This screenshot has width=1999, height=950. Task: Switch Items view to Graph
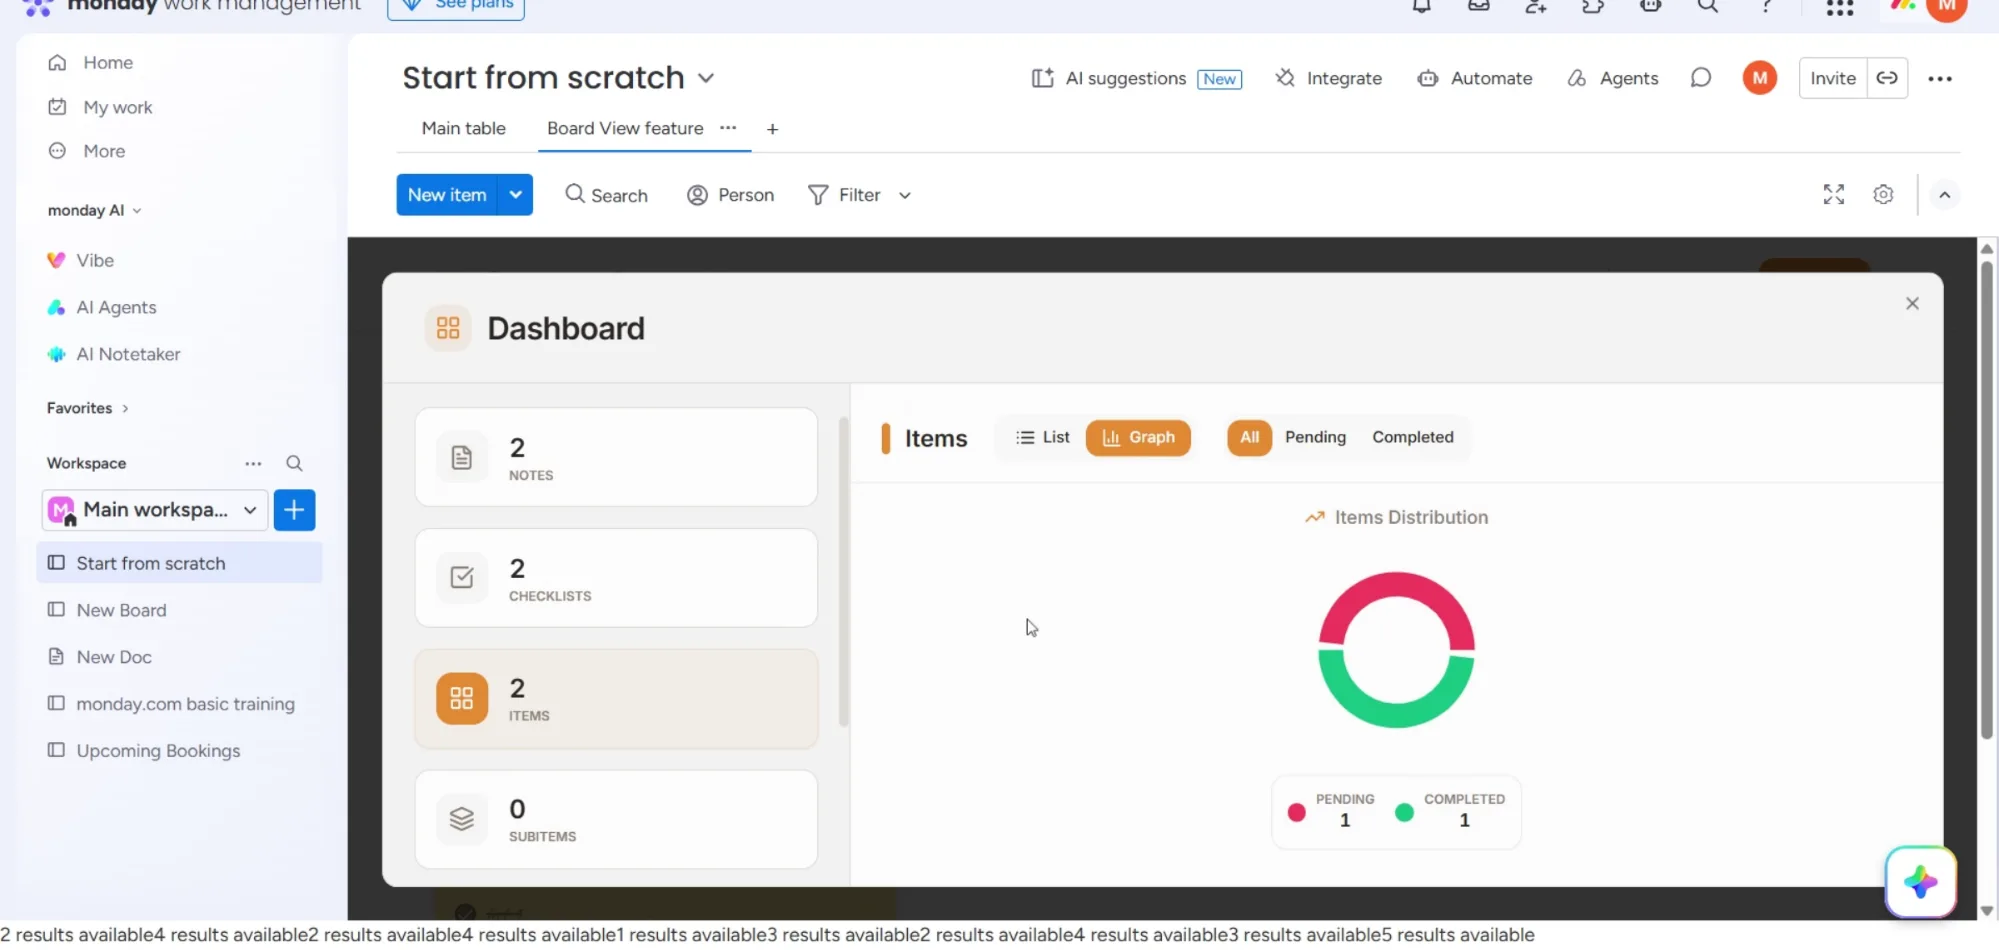[1138, 437]
